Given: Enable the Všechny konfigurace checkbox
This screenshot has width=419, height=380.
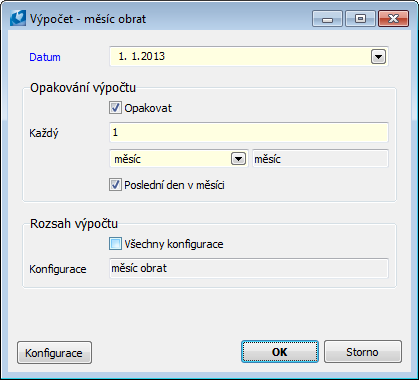Looking at the screenshot, I should pyautogui.click(x=115, y=244).
